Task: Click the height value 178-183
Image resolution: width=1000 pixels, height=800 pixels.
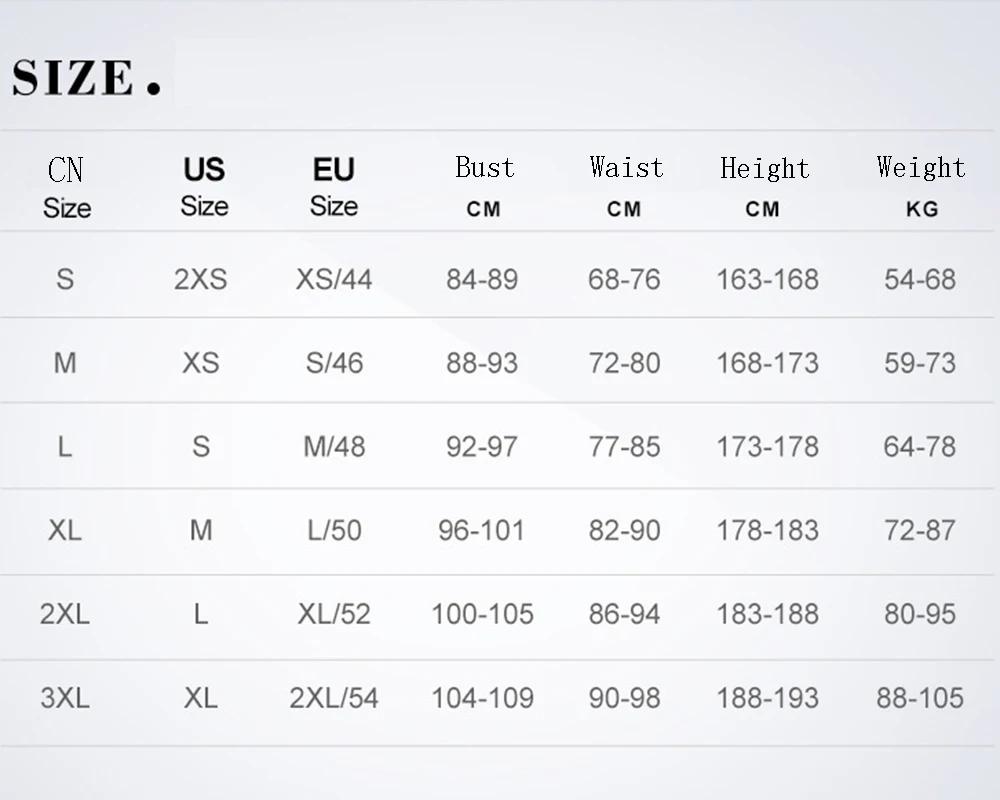Action: 768,530
